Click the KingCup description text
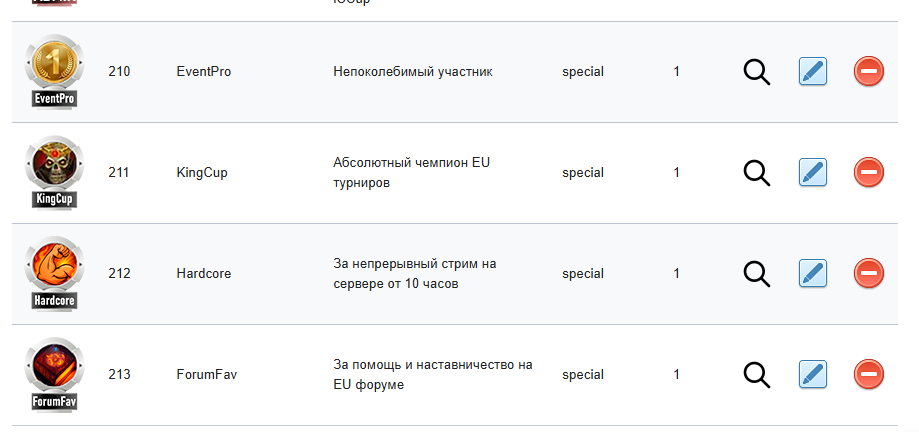 (411, 172)
